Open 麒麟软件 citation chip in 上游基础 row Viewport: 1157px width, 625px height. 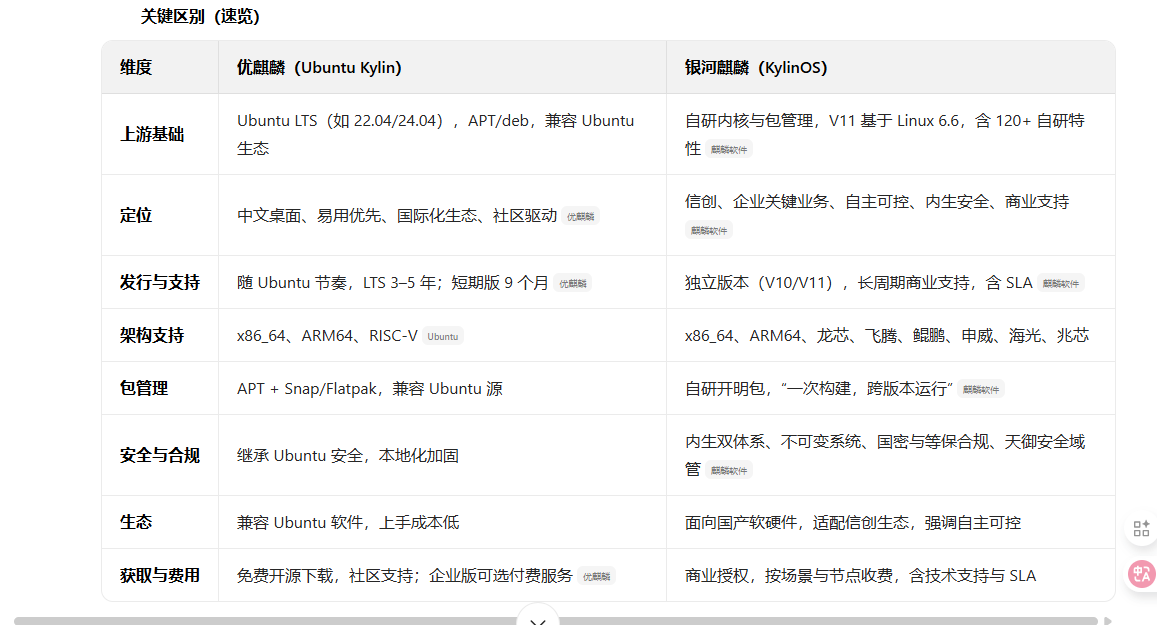pyautogui.click(x=729, y=150)
